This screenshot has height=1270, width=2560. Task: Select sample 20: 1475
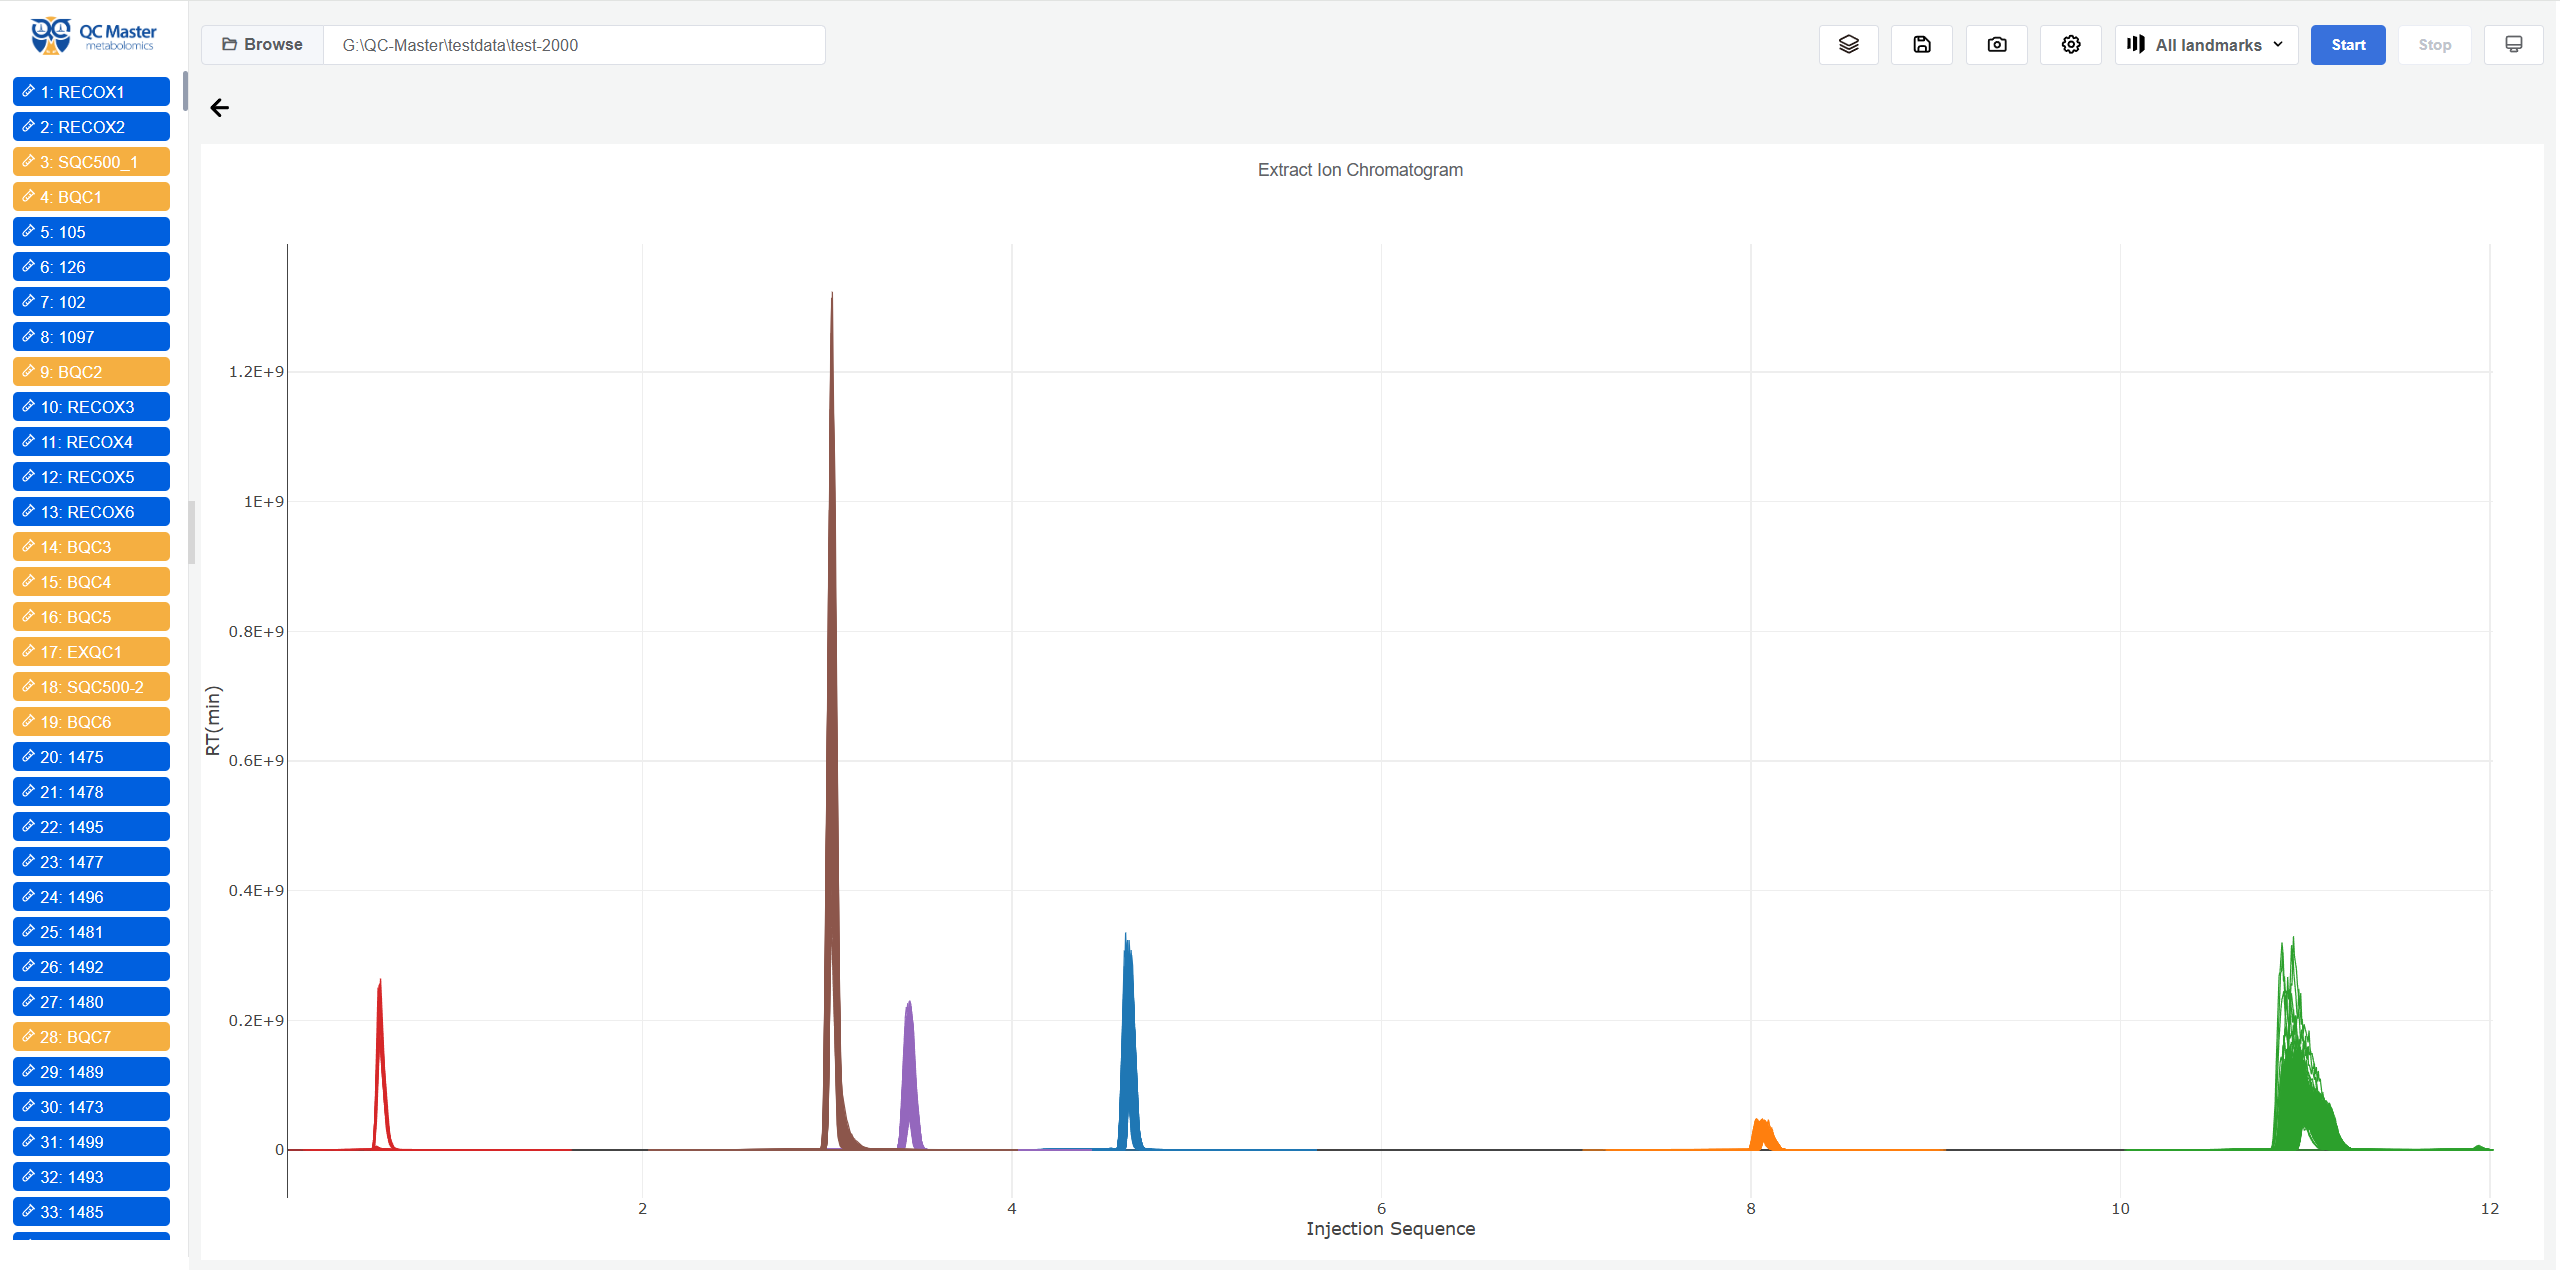[92, 757]
